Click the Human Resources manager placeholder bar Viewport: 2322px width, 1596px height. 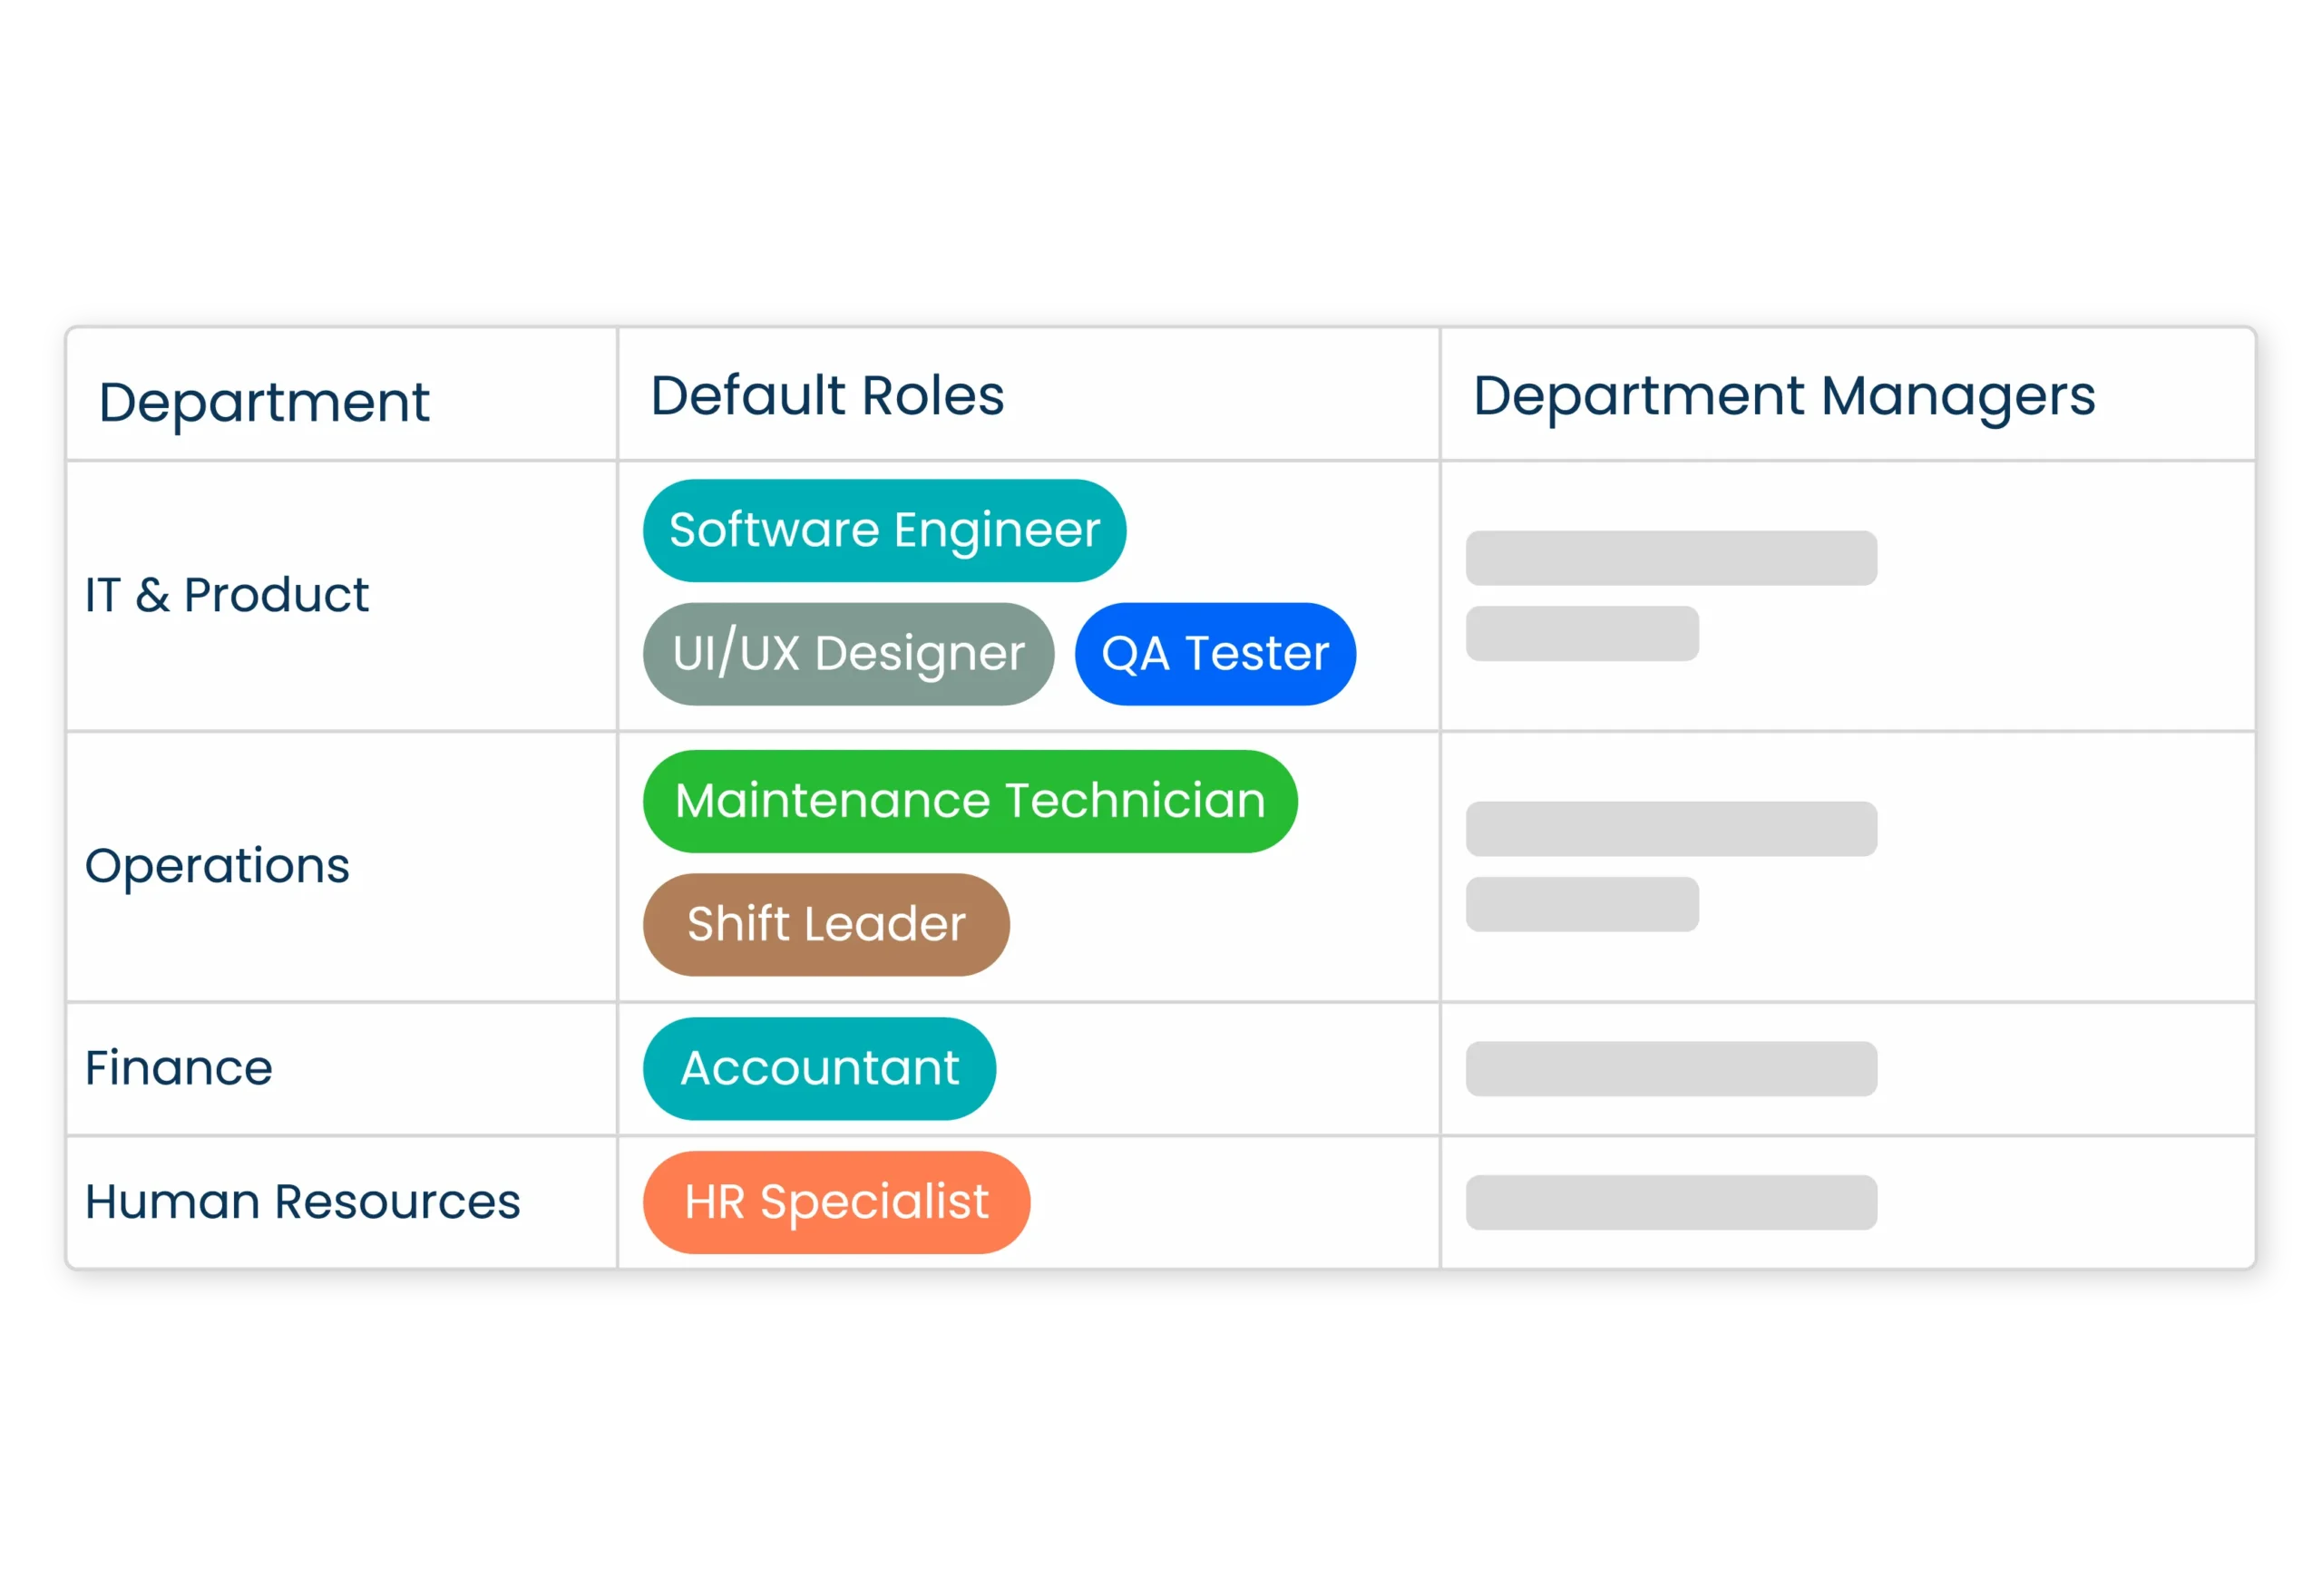click(x=1670, y=1202)
